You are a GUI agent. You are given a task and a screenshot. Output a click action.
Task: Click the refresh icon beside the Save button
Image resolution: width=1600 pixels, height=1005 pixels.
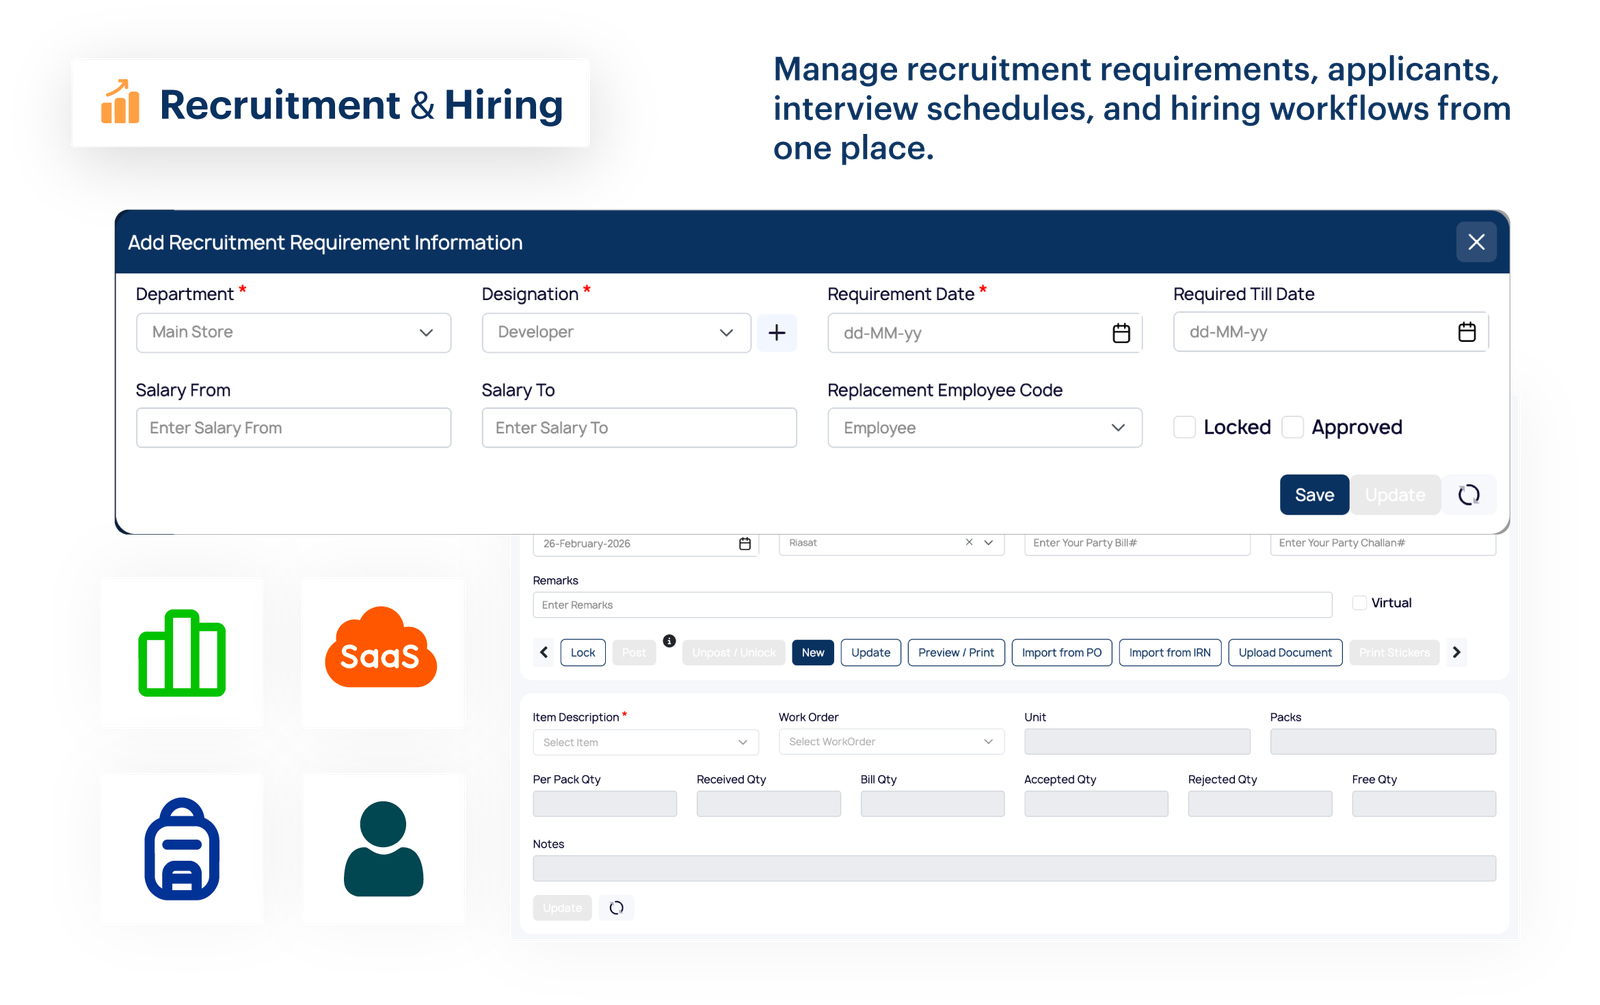(1469, 494)
